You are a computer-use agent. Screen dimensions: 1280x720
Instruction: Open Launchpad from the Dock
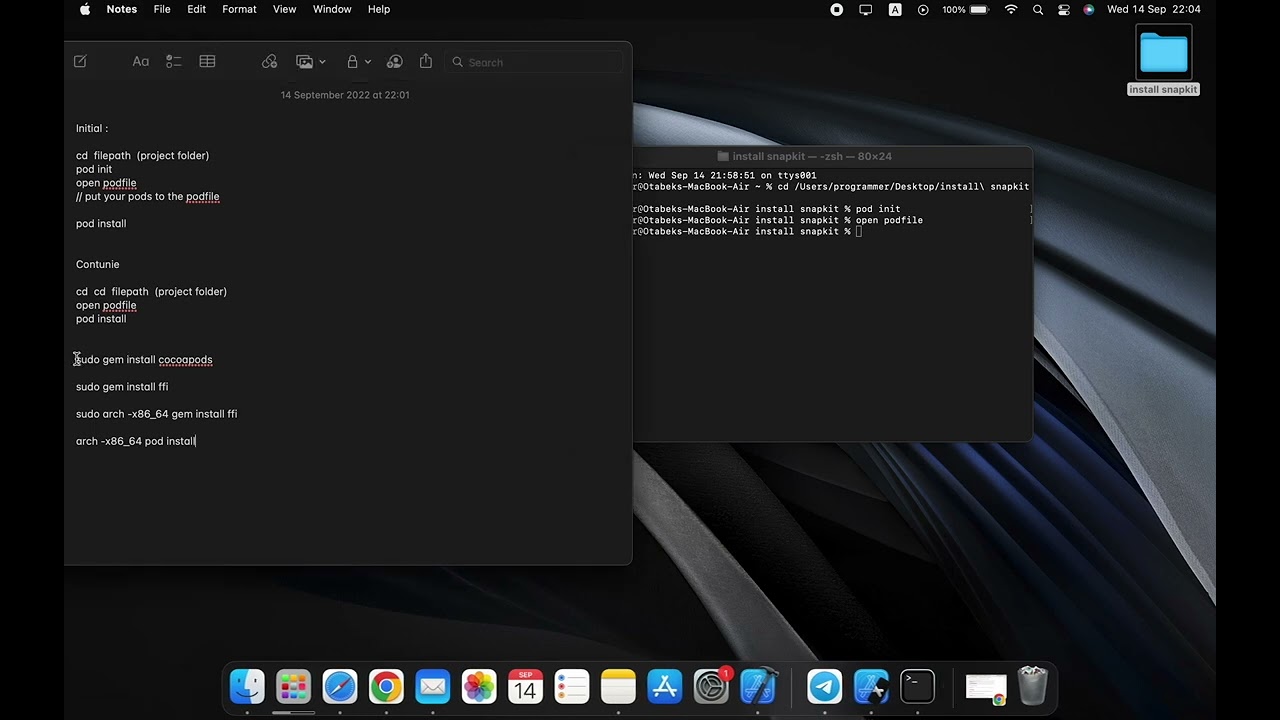tap(293, 686)
